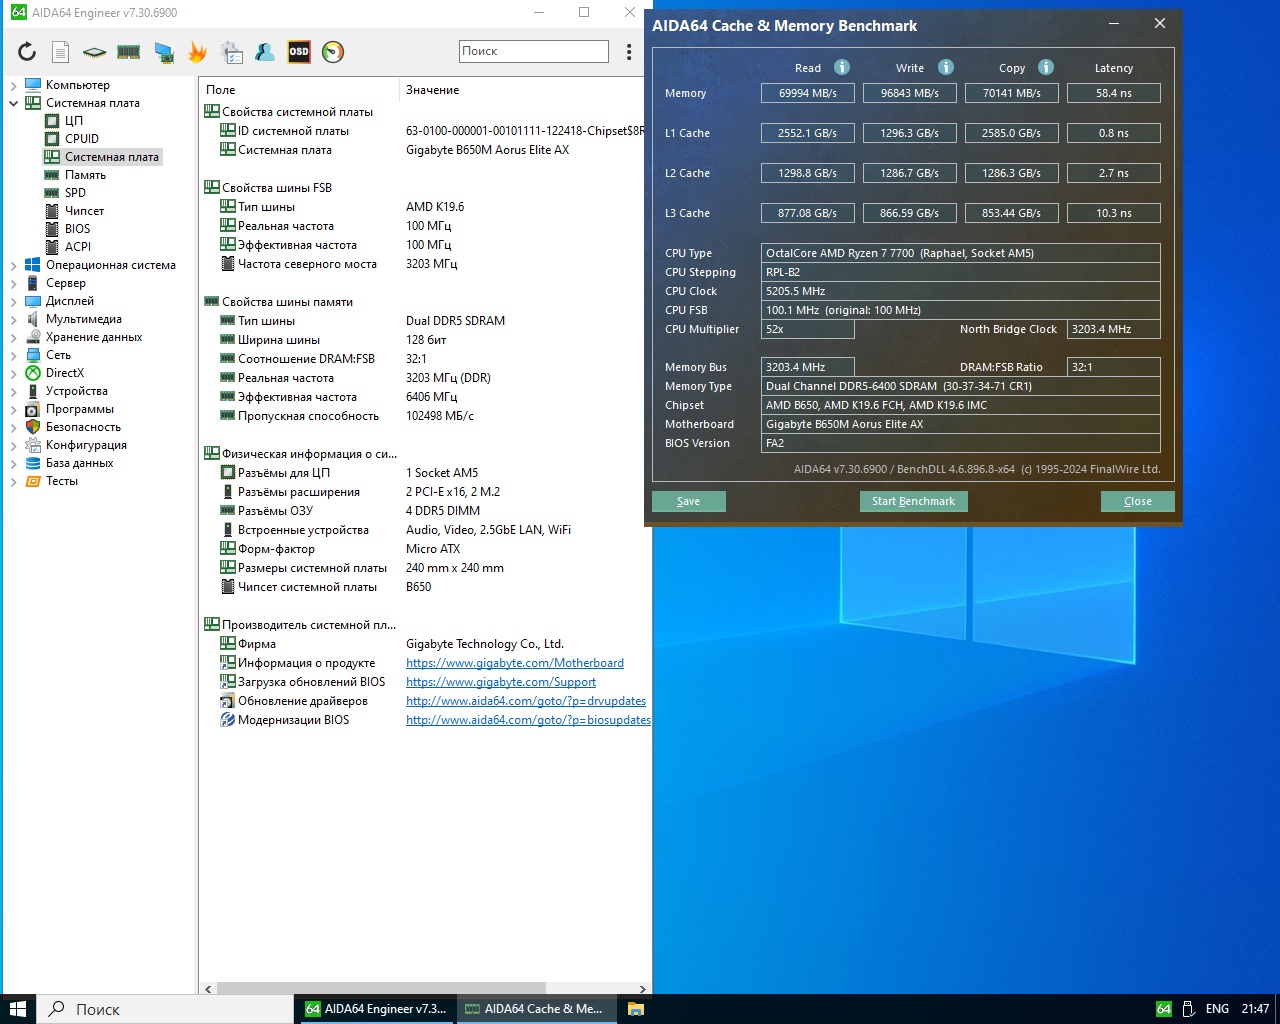Open File Explorer from the taskbar

pos(635,1009)
